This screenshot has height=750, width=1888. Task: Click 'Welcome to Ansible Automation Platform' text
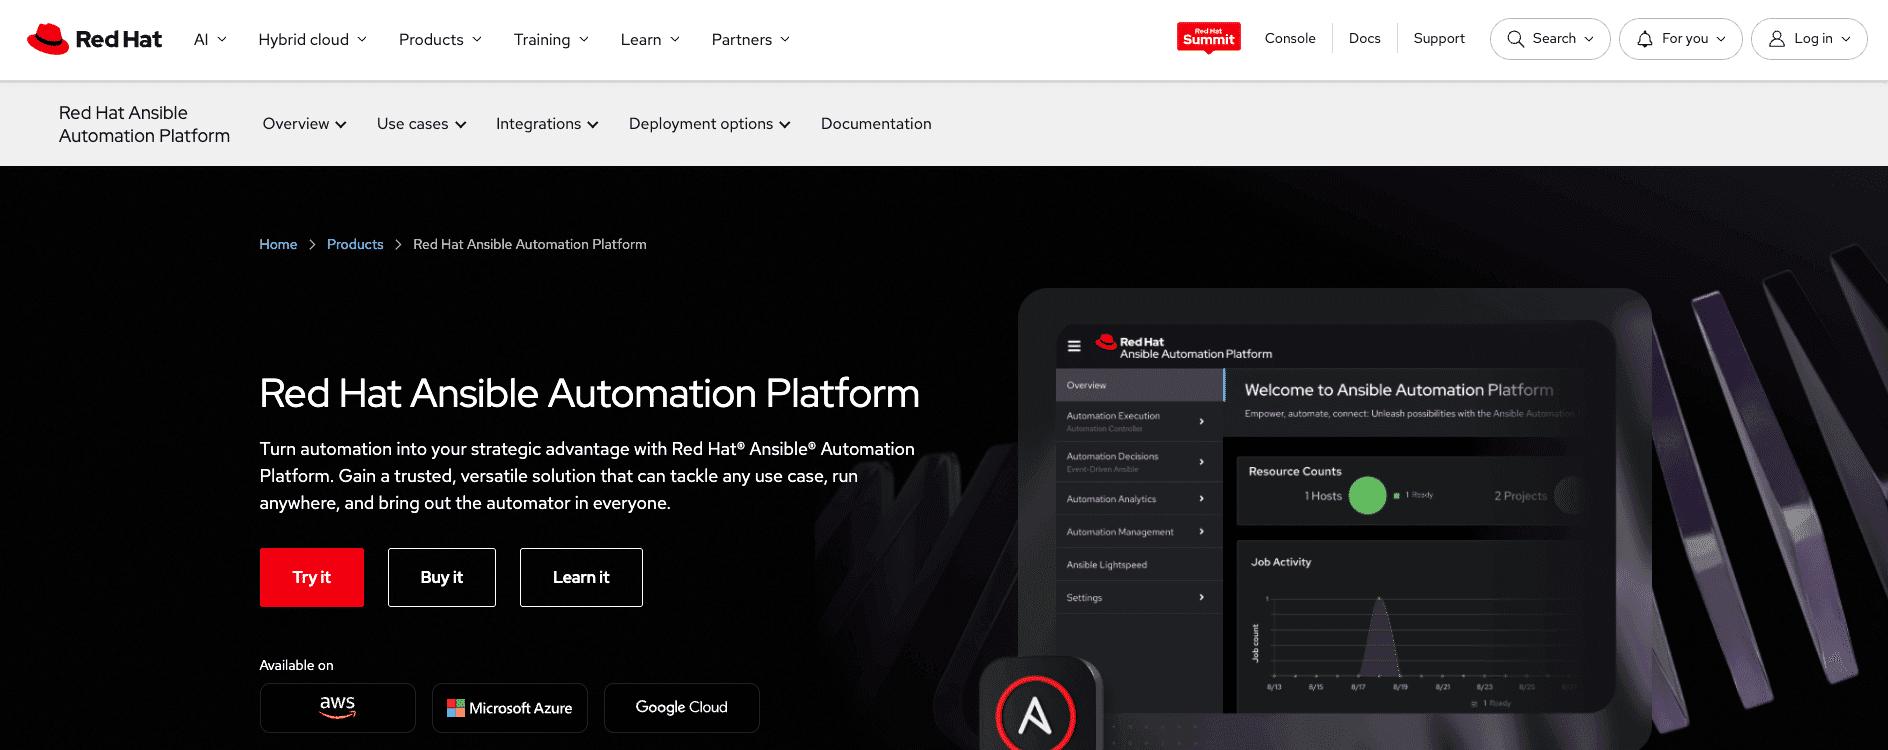pos(1398,390)
